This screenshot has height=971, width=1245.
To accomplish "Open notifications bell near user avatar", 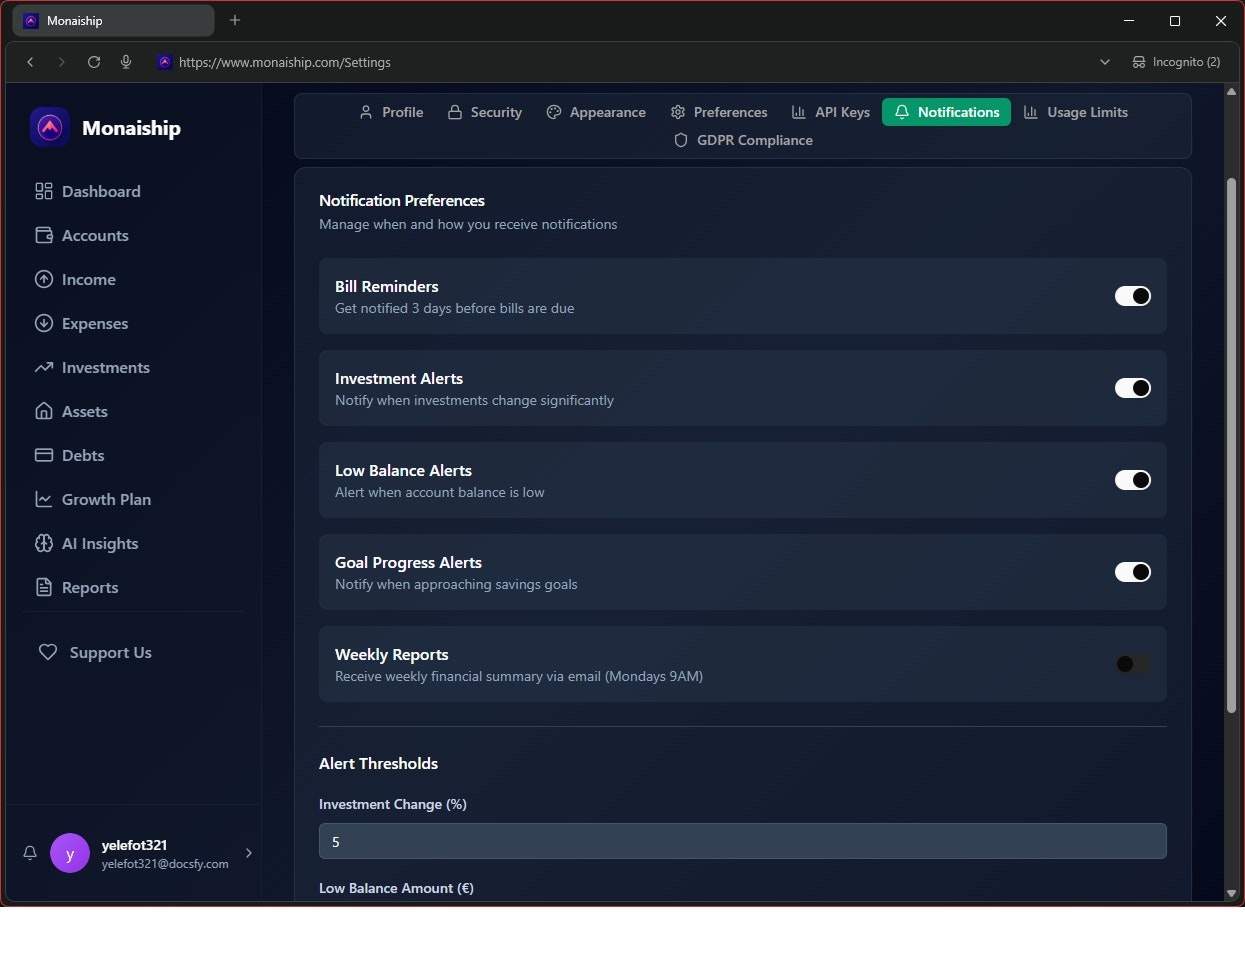I will (30, 853).
